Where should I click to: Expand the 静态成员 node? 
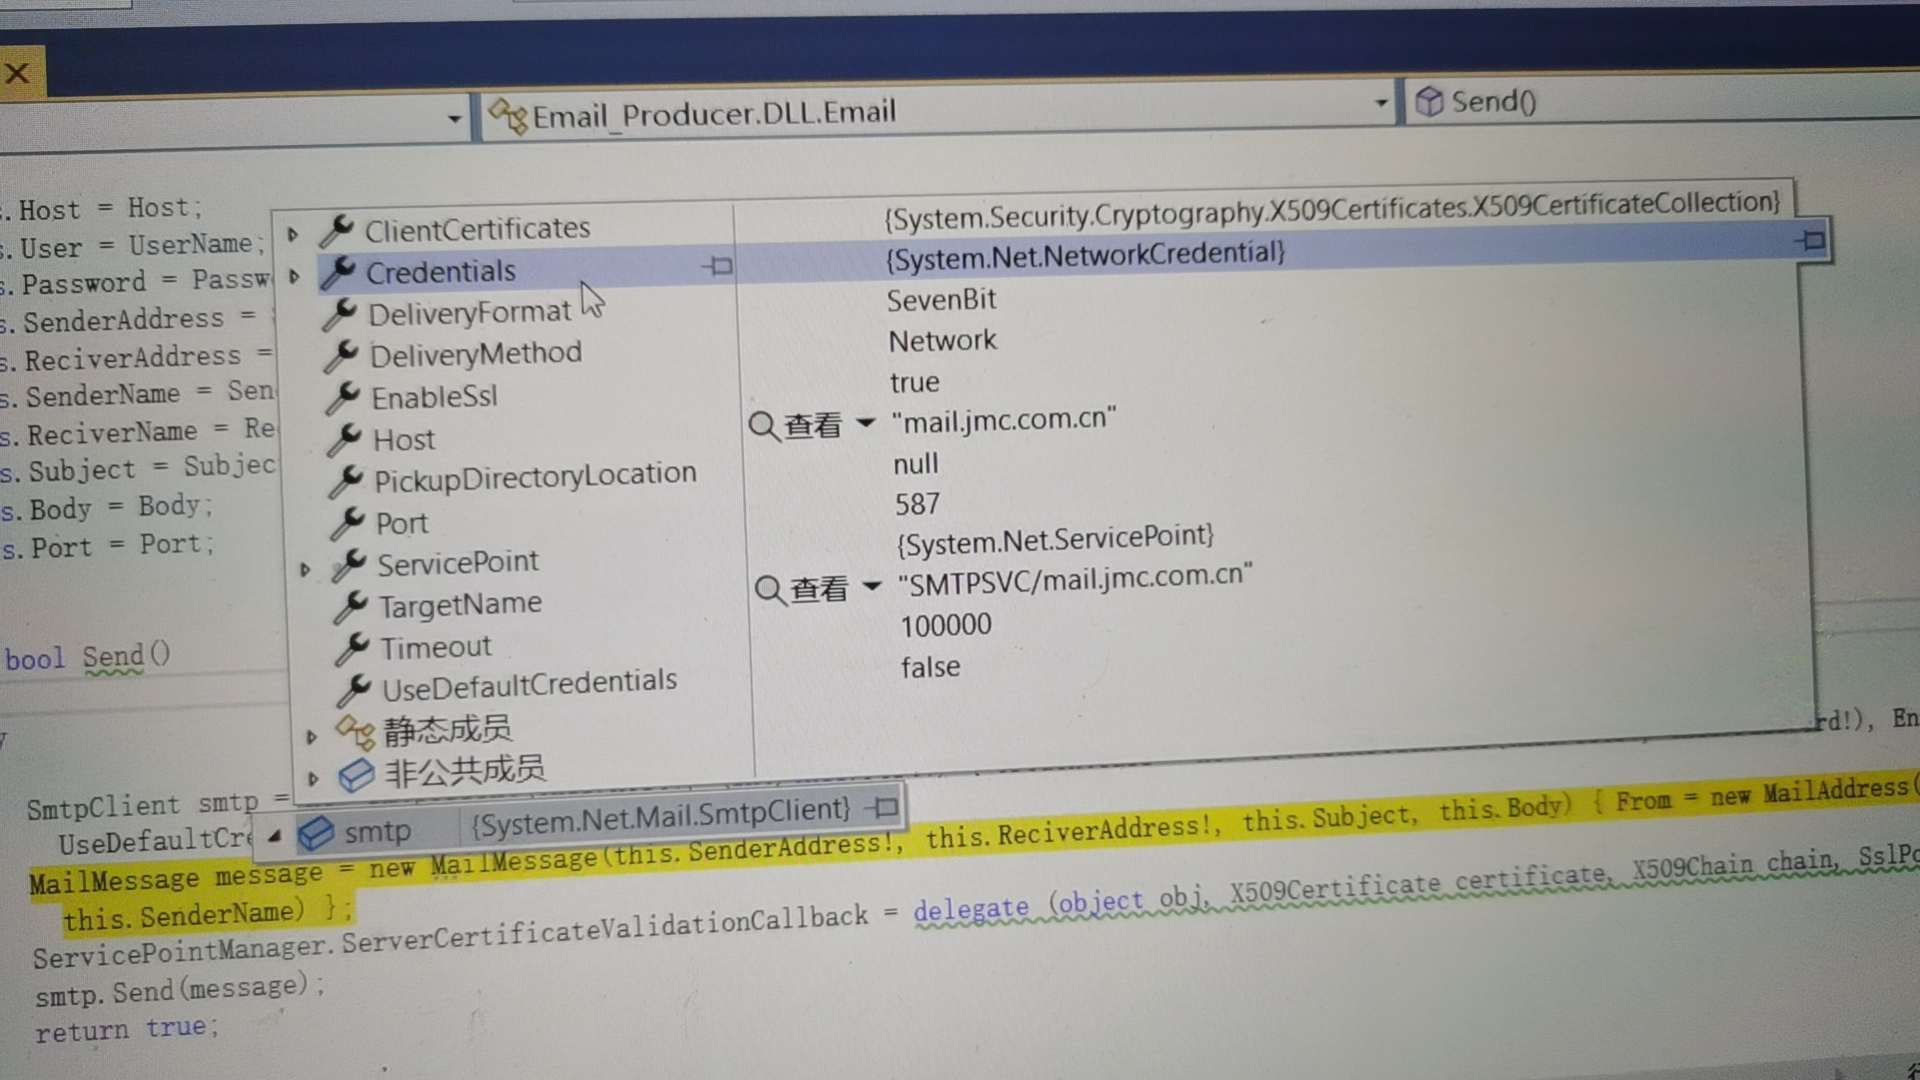point(311,737)
